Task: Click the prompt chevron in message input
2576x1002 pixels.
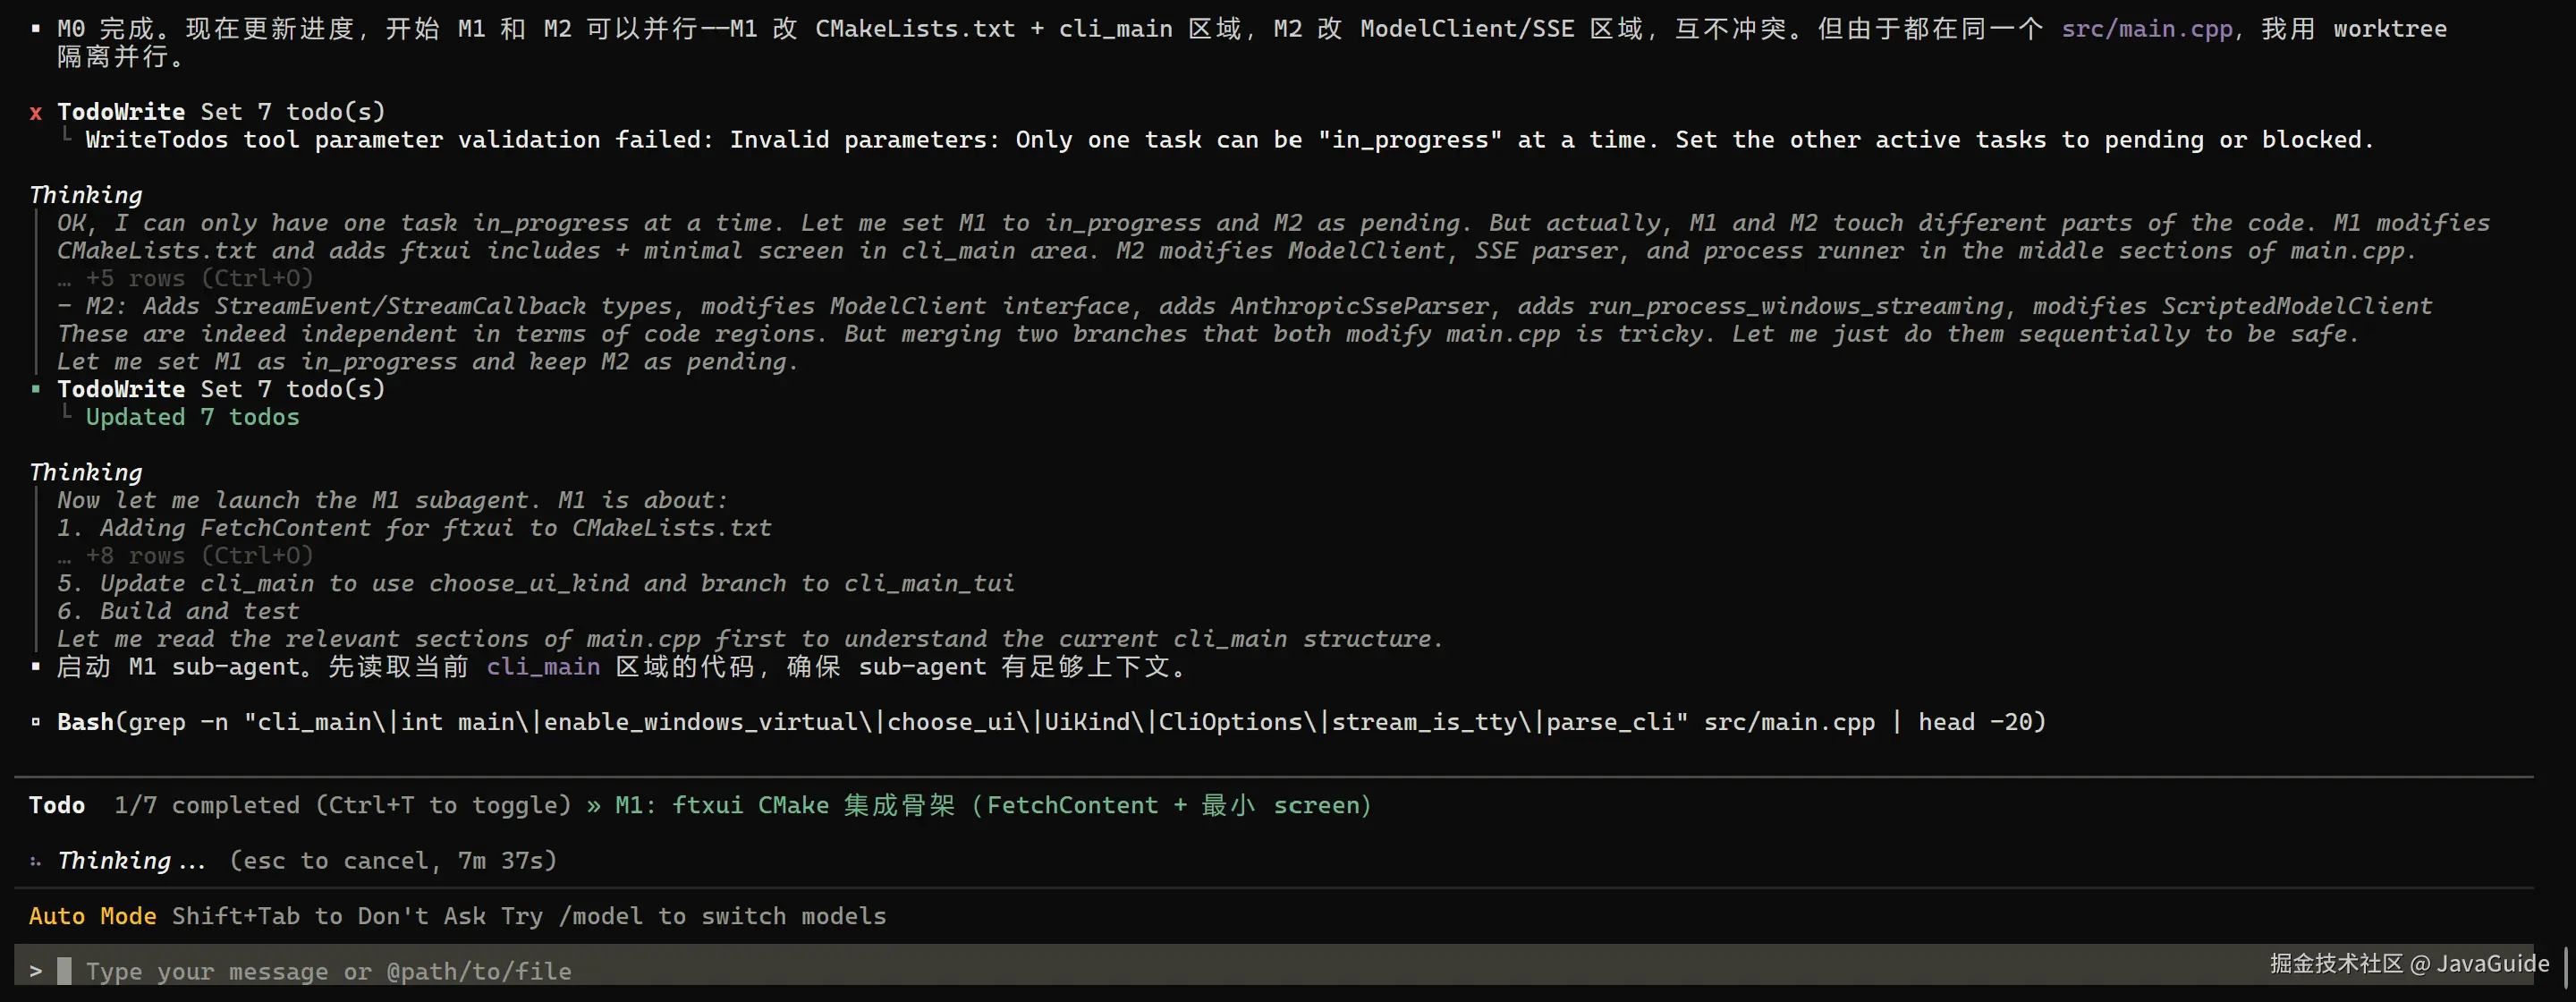Action: coord(36,971)
